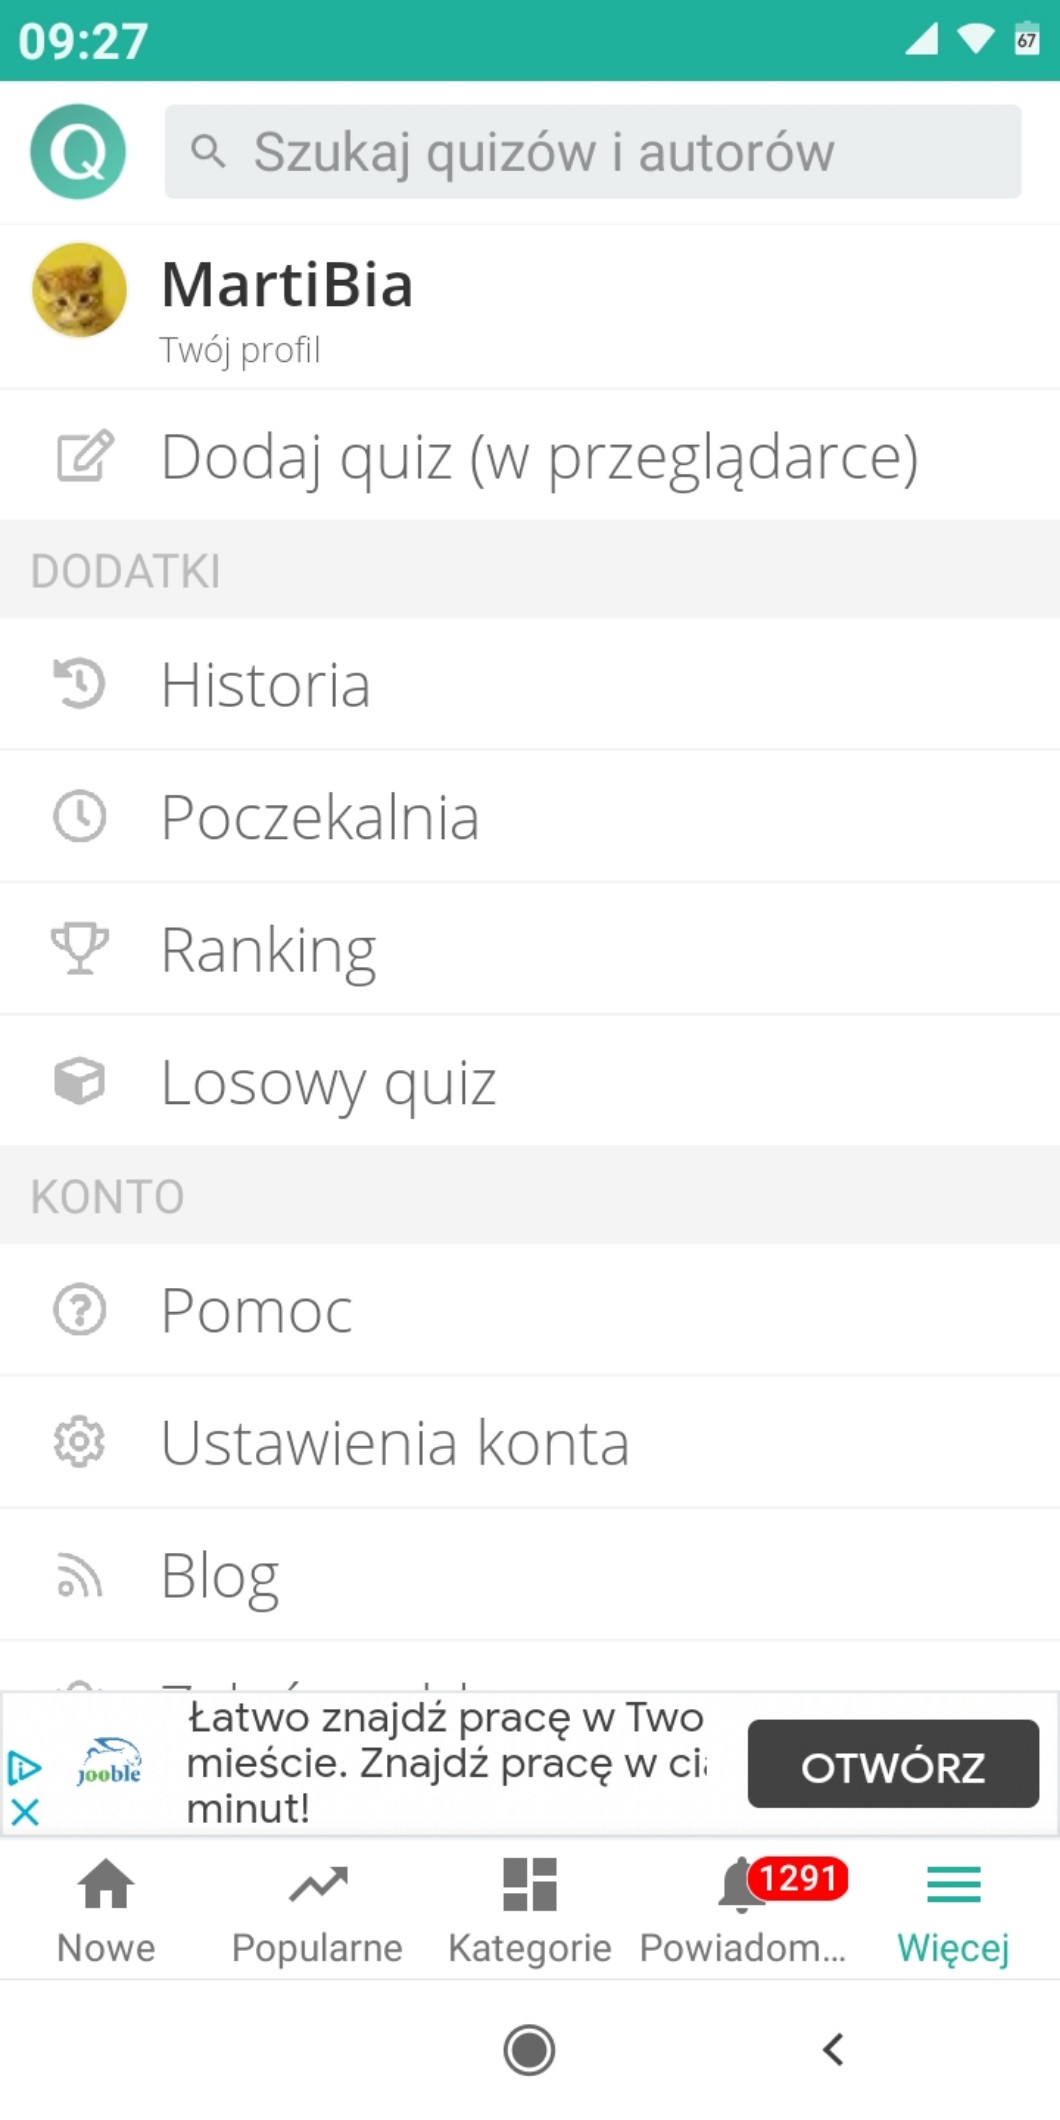Open the Losowy quiz menu entry

[328, 1082]
